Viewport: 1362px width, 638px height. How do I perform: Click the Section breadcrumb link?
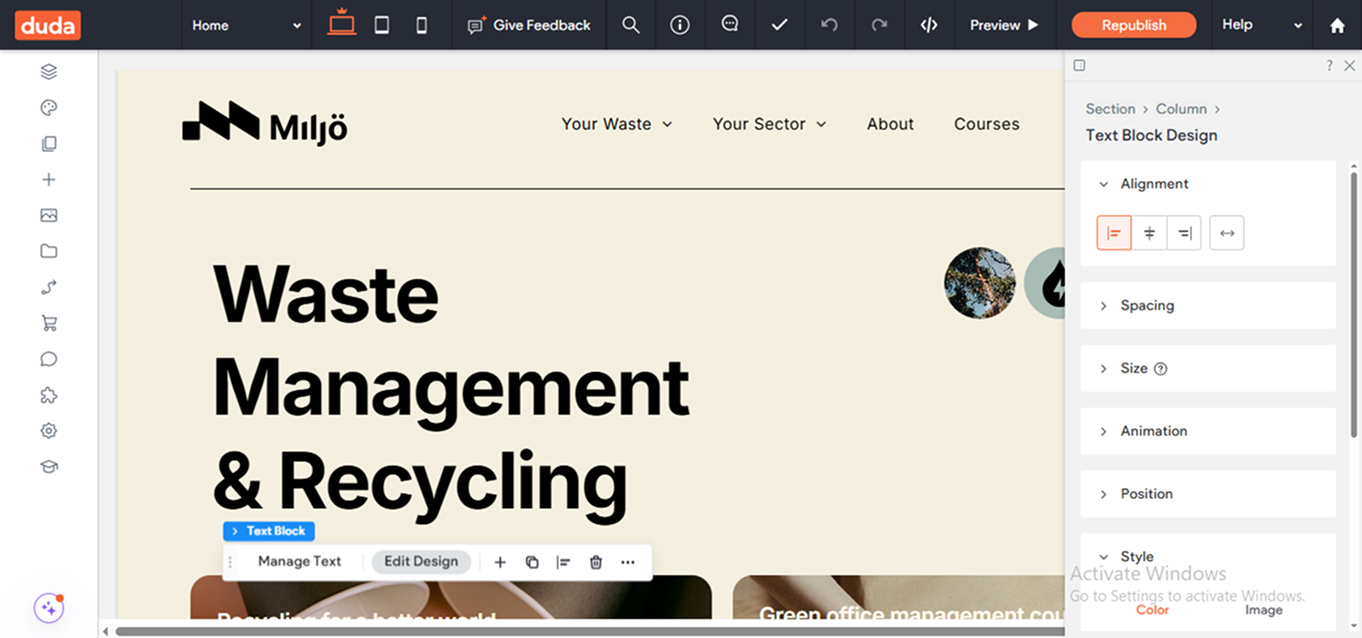click(x=1110, y=109)
